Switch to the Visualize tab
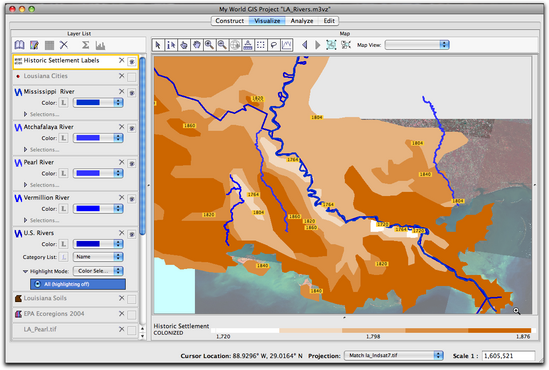The image size is (549, 370). coord(267,21)
